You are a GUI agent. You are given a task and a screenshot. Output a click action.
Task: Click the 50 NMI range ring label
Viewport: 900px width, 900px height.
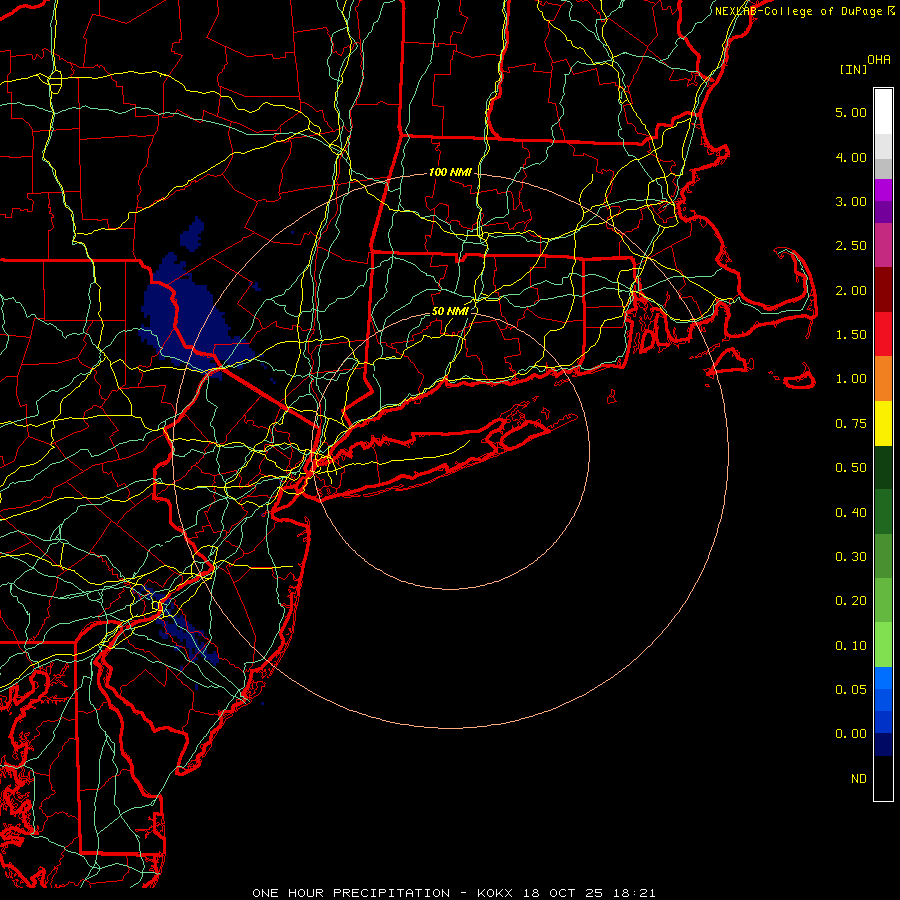(x=450, y=311)
